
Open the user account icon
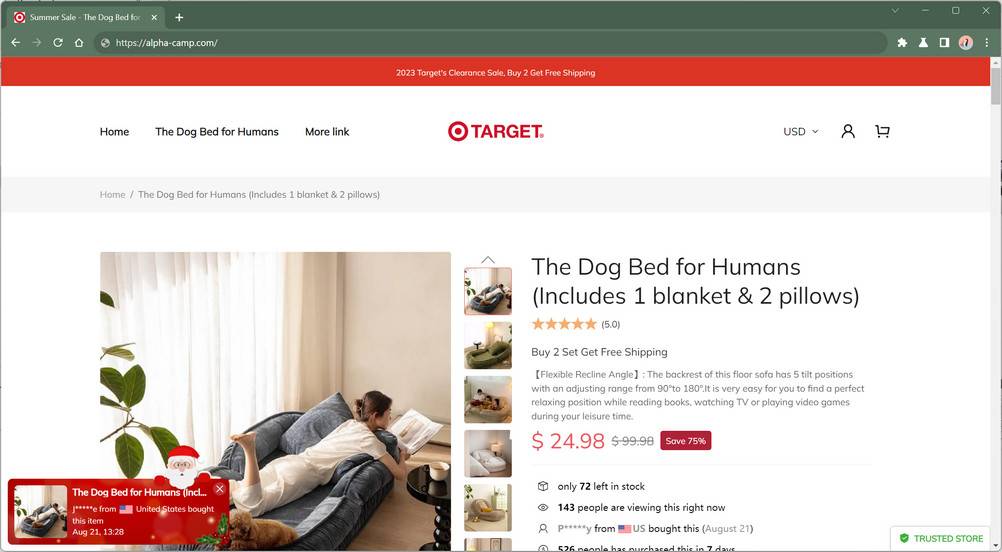pyautogui.click(x=848, y=132)
